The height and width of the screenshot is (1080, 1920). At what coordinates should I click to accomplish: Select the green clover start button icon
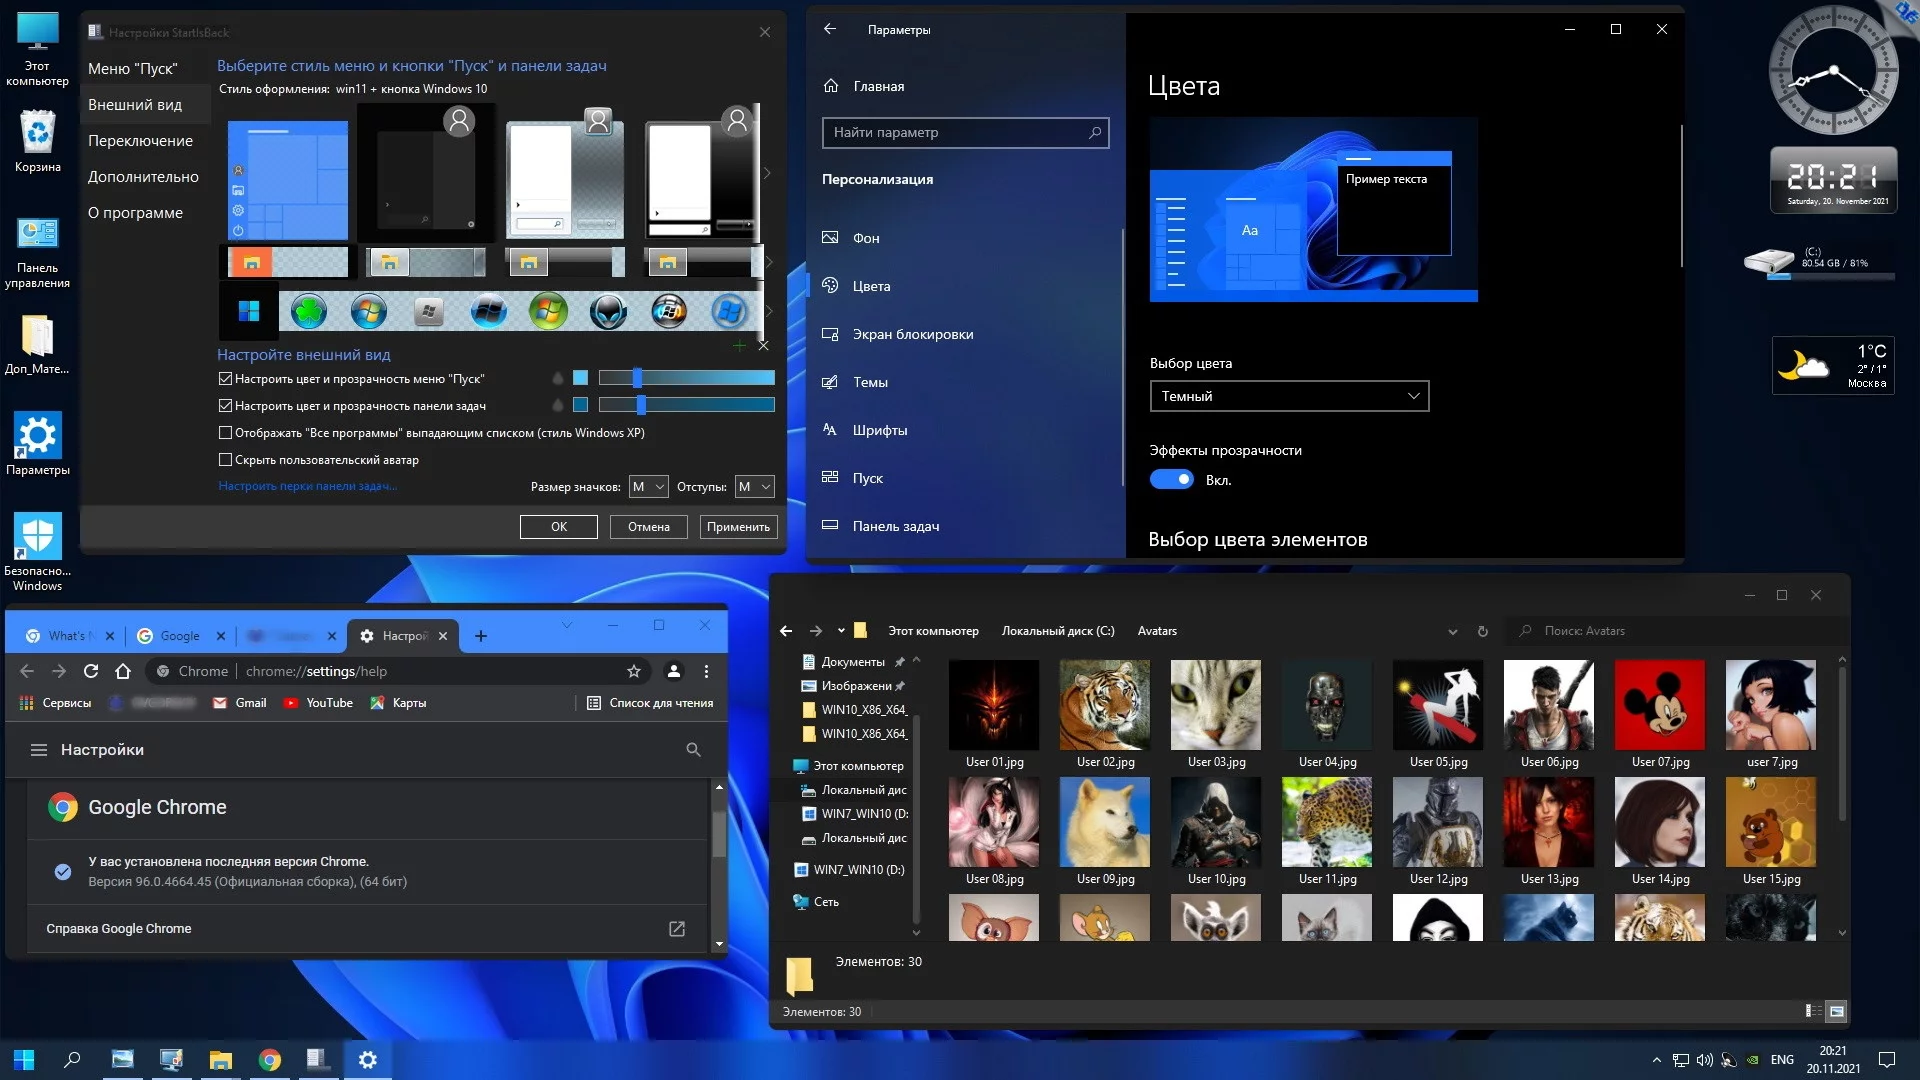pyautogui.click(x=309, y=312)
